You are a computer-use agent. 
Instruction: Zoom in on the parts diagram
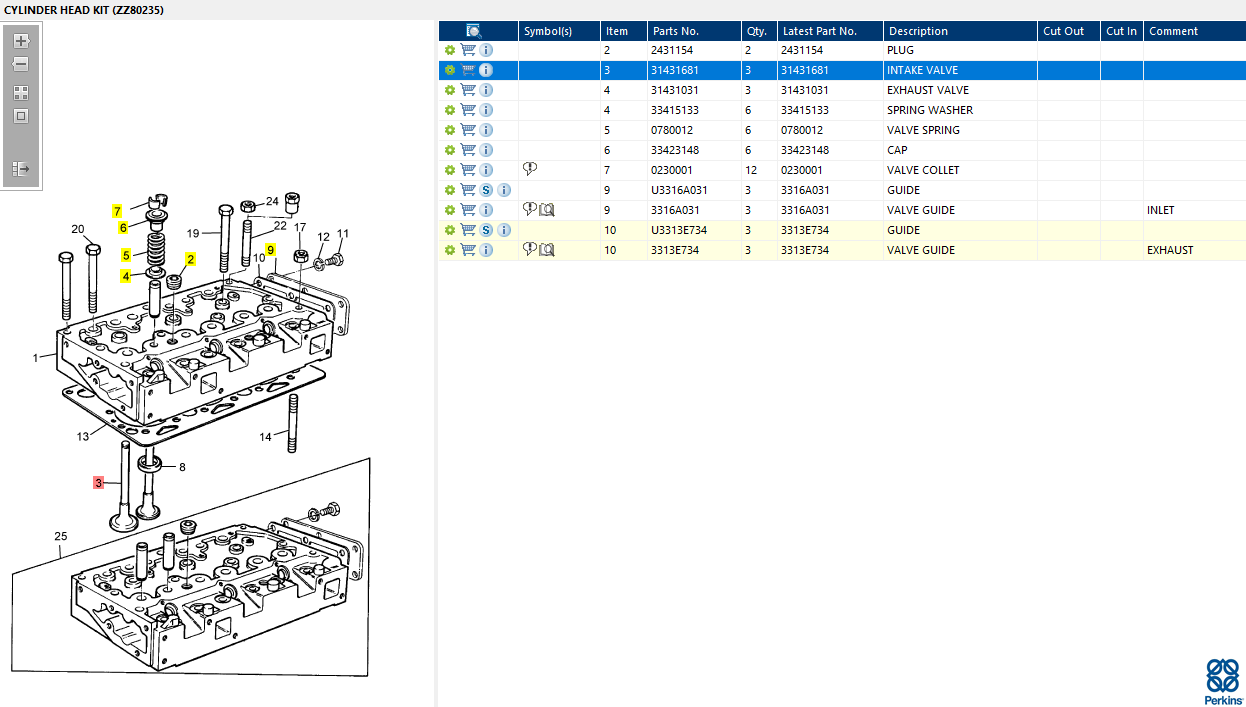click(21, 41)
